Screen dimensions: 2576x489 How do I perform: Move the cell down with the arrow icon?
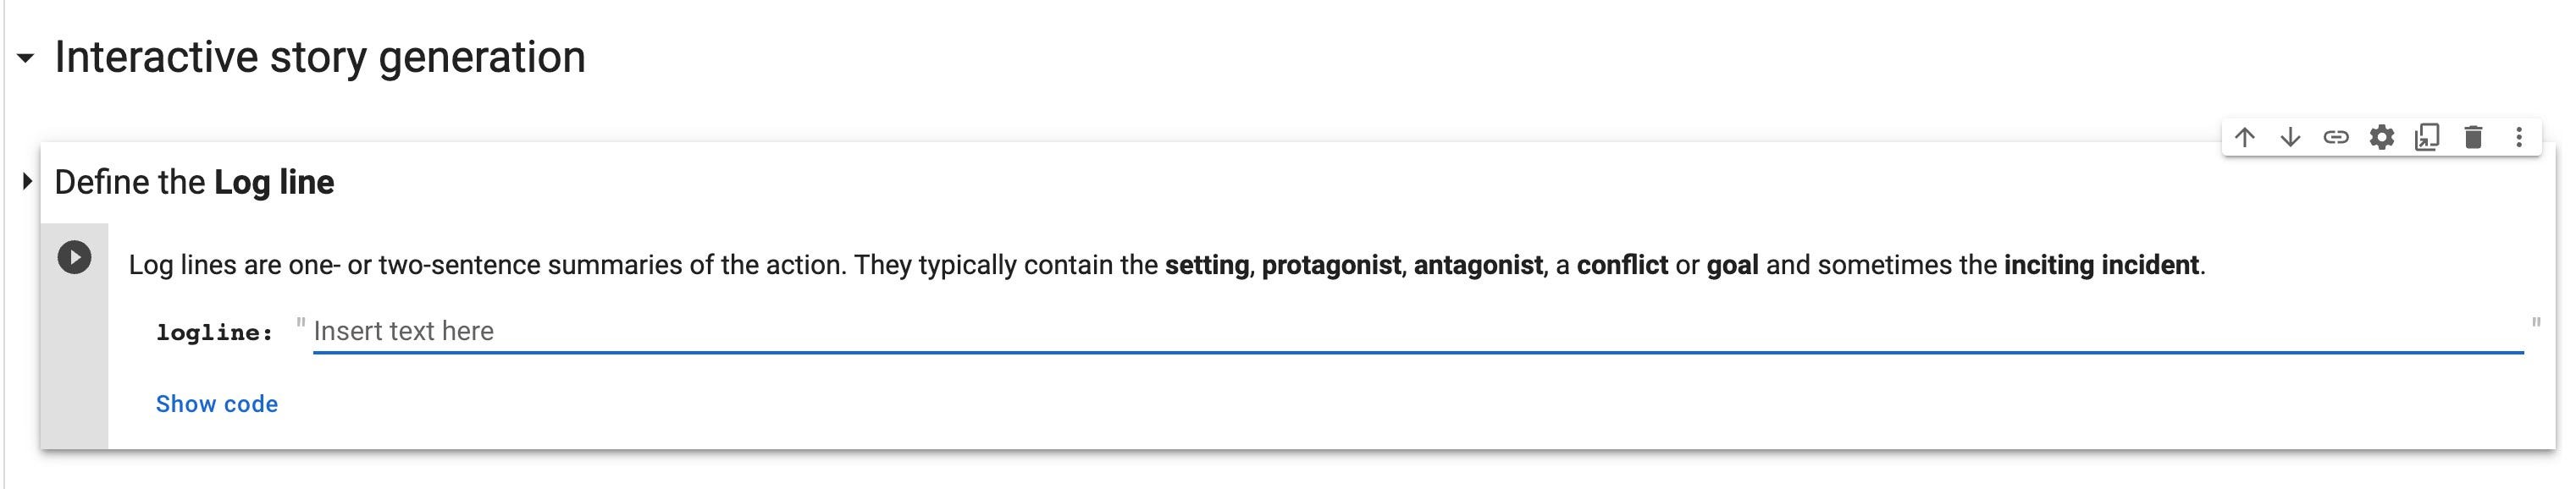pos(2290,137)
